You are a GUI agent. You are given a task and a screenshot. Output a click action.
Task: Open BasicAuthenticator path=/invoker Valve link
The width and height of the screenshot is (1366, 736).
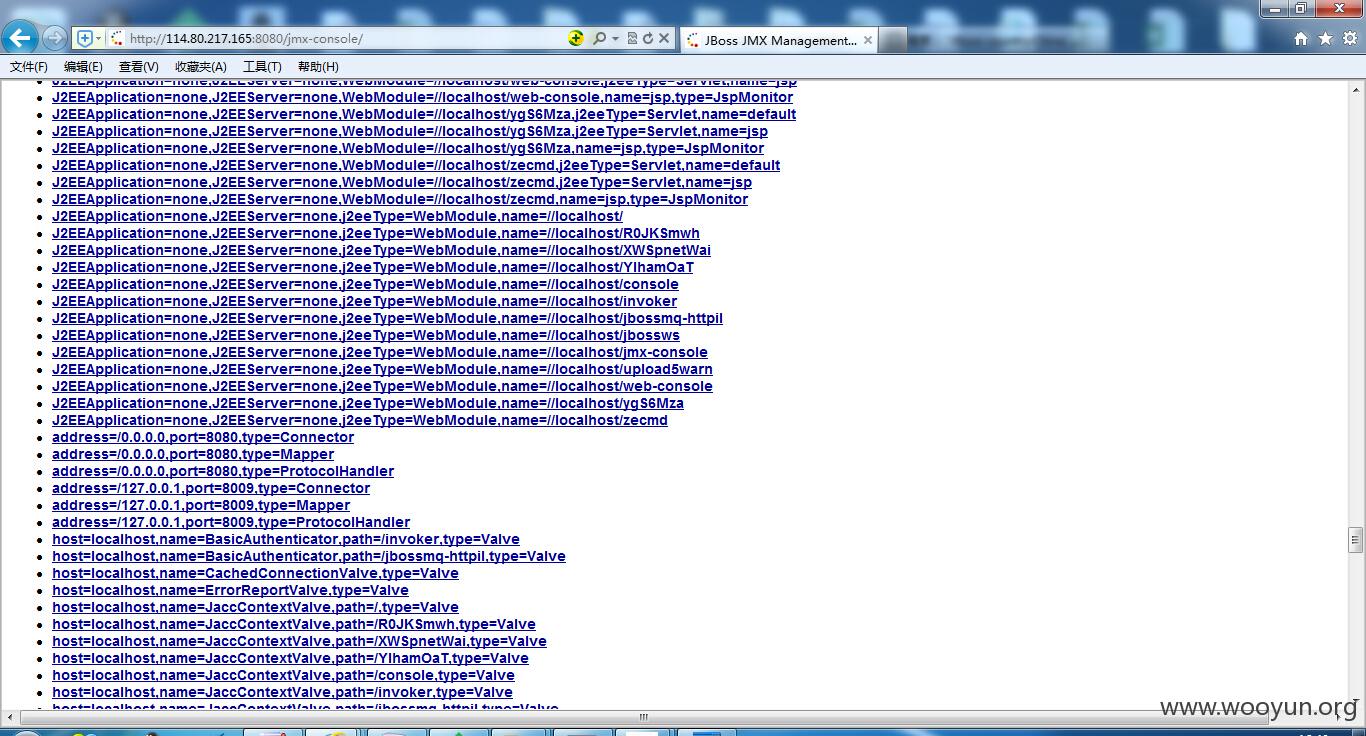(x=286, y=539)
